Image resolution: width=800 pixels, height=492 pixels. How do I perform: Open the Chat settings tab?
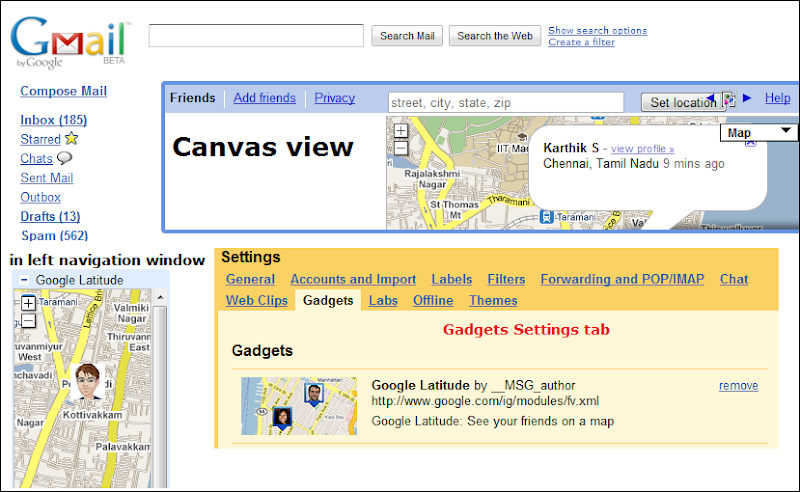734,279
